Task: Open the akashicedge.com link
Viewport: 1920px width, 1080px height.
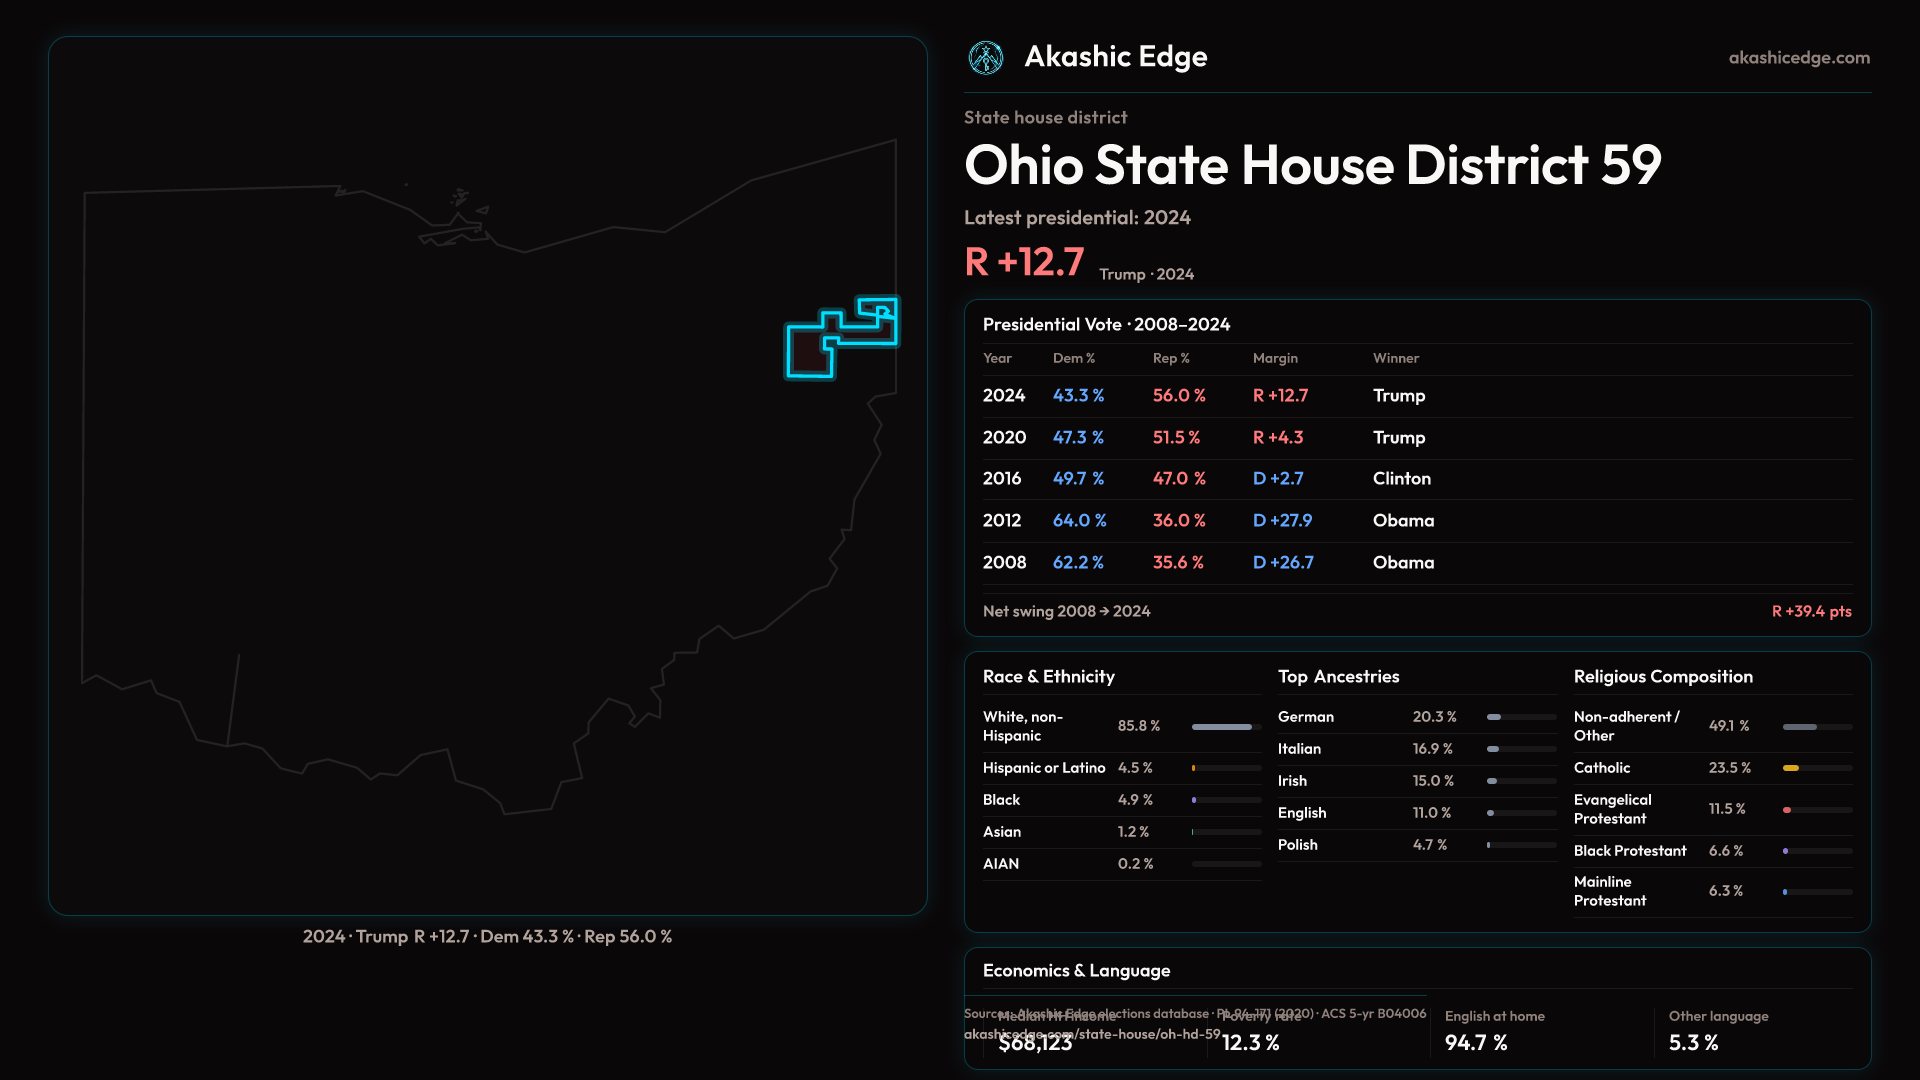Action: click(x=1798, y=58)
